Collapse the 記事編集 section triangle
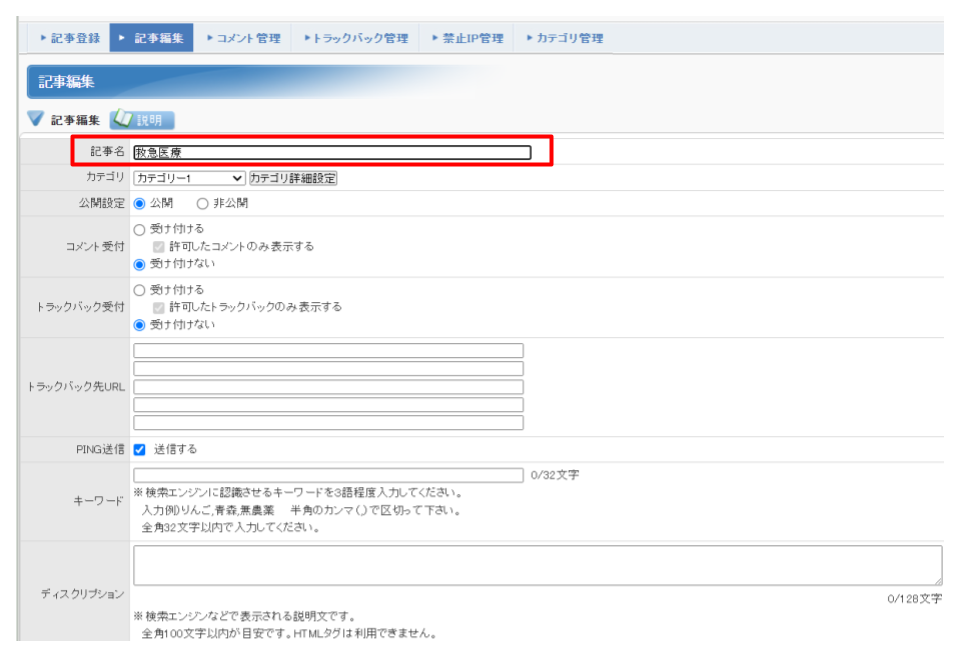This screenshot has width=960, height=650. [36, 119]
